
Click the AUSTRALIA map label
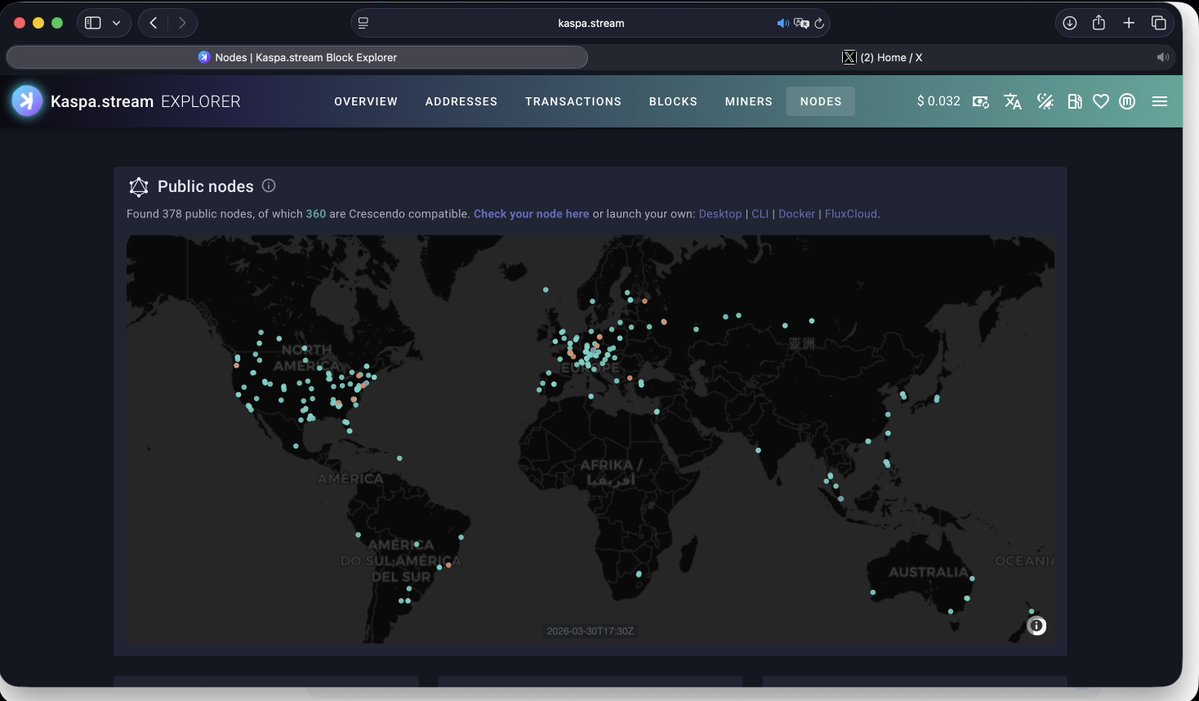point(928,572)
